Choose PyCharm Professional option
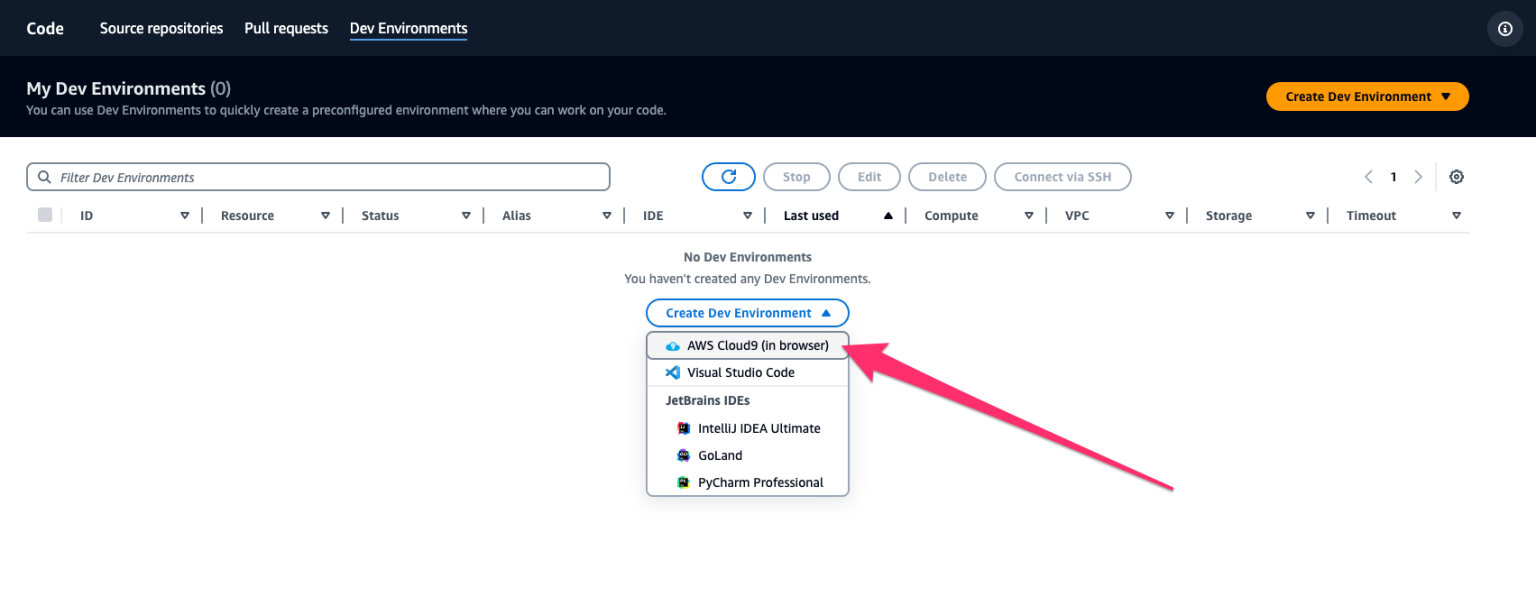The width and height of the screenshot is (1536, 606). coord(748,482)
